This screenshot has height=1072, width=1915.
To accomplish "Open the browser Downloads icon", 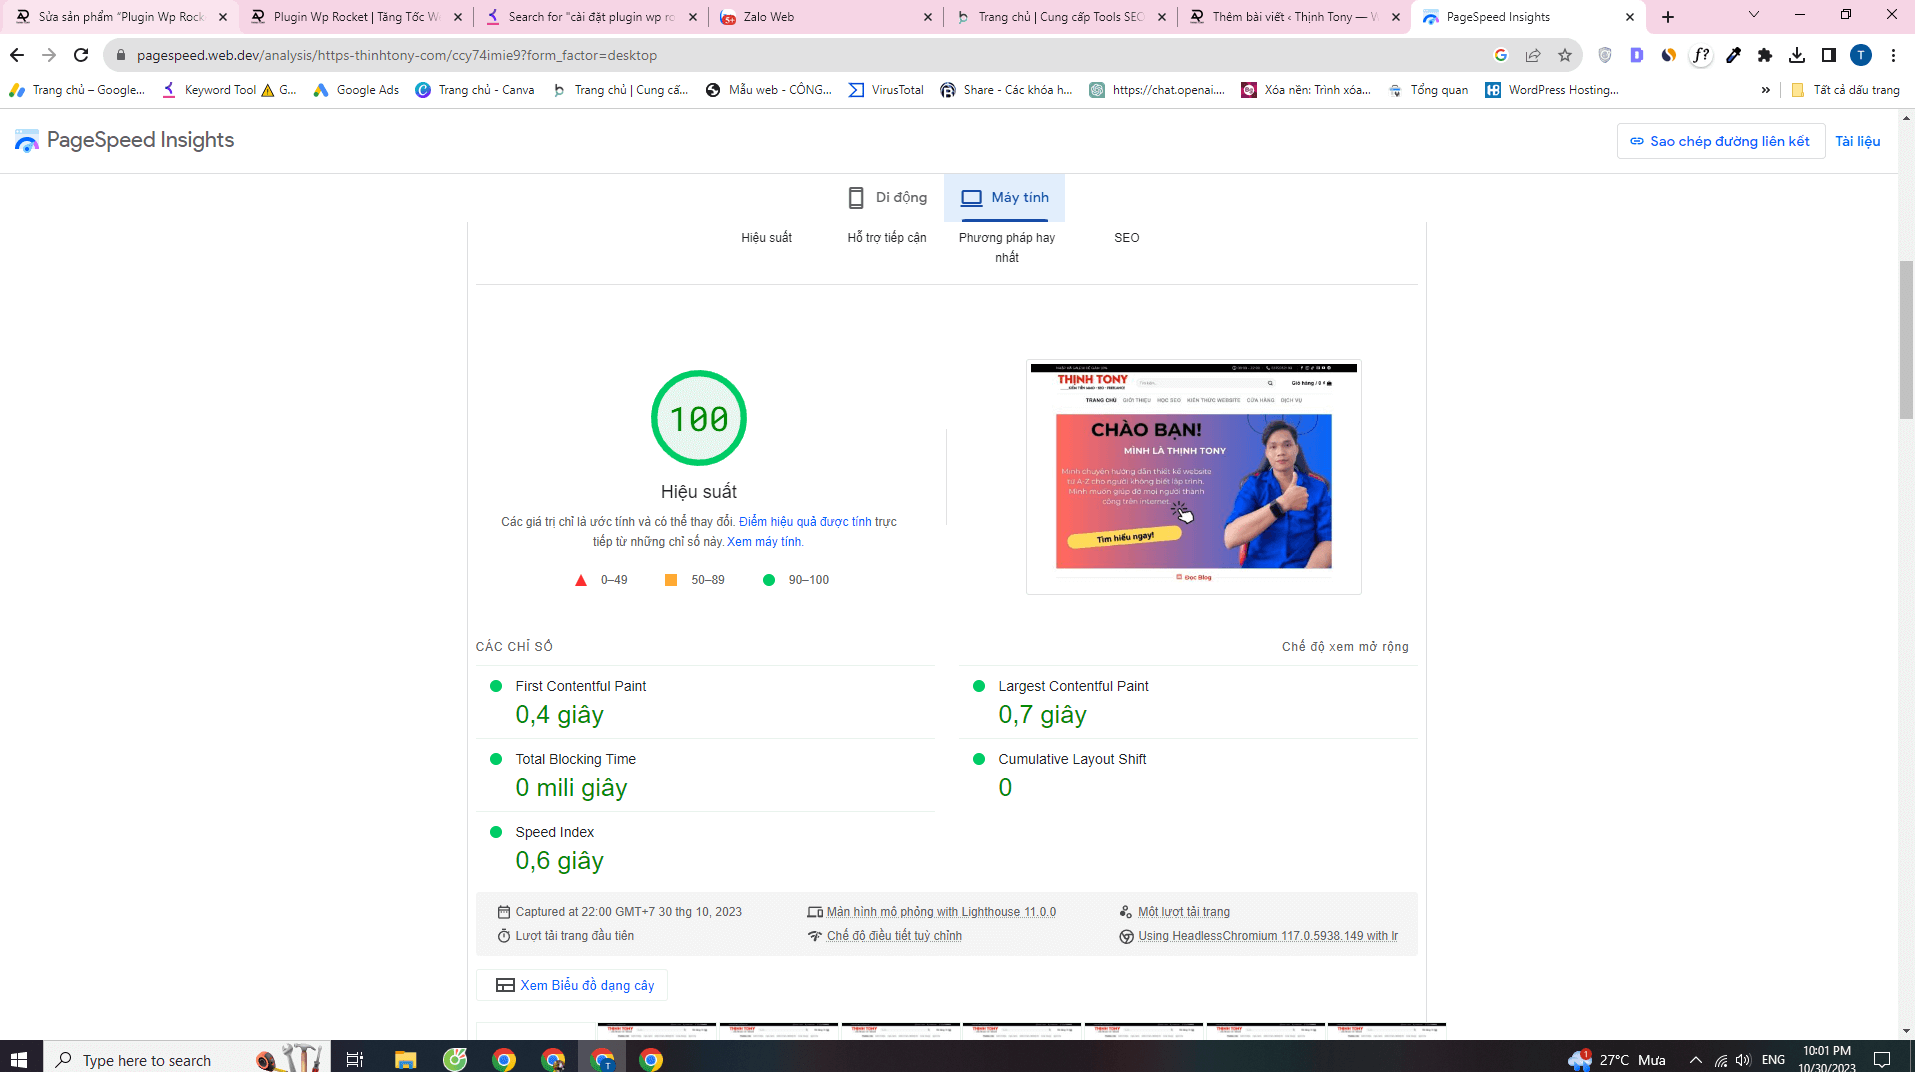I will [x=1797, y=55].
